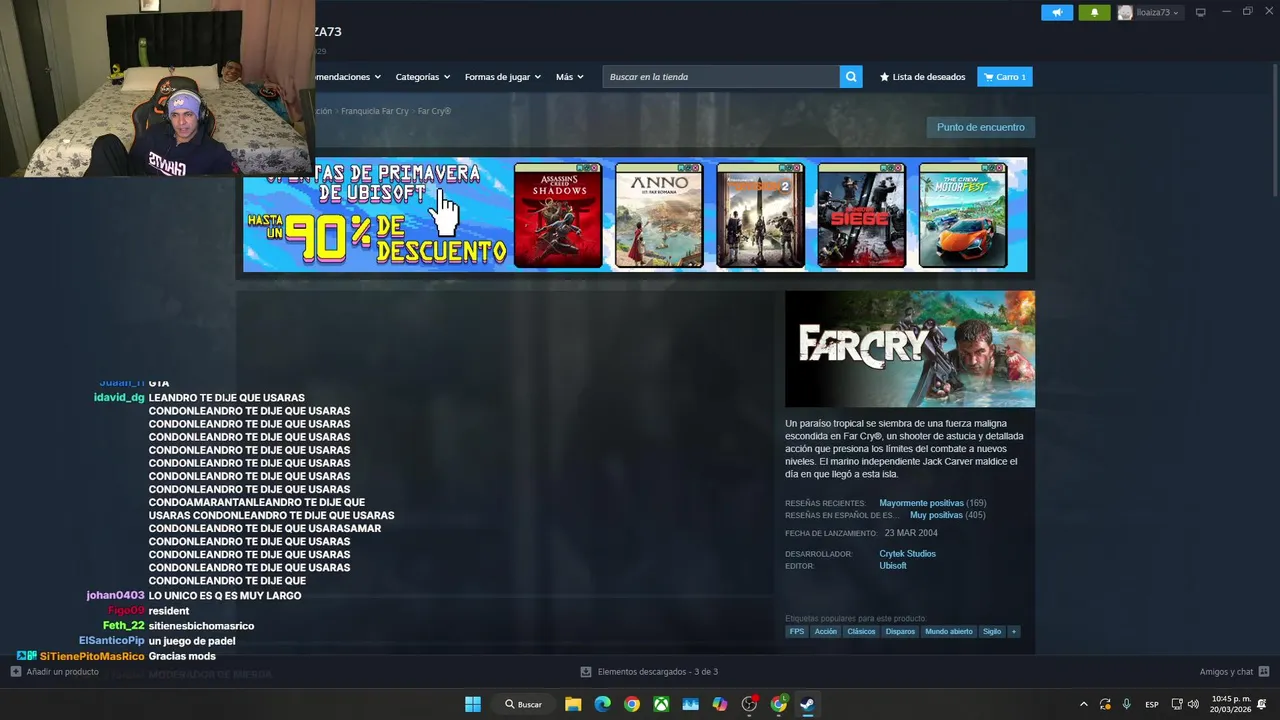View Muy positivas Spanish reviews

point(936,515)
